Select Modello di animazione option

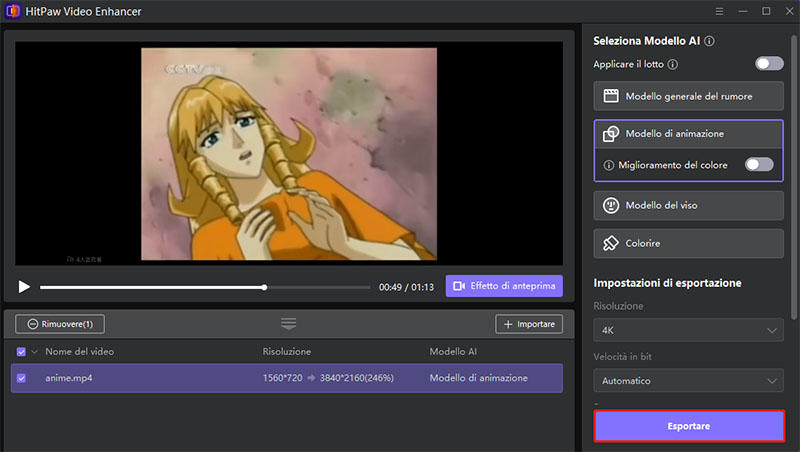[x=688, y=134]
